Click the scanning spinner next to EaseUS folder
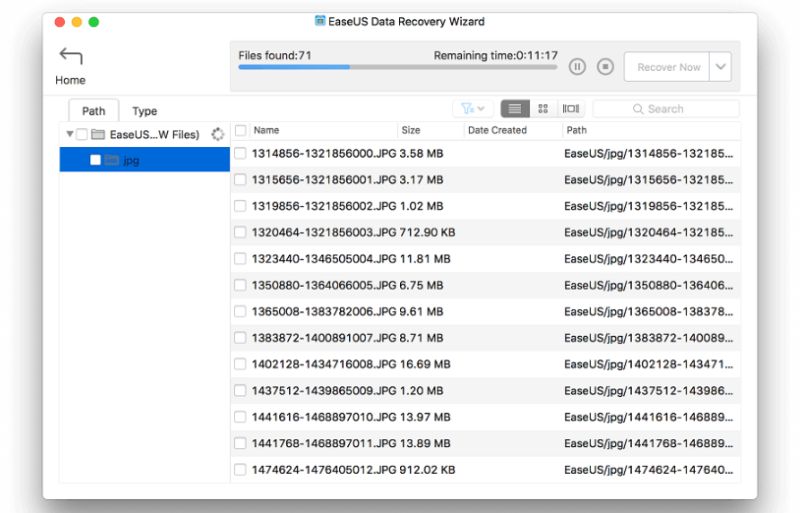Screen dimensions: 800x513 pyautogui.click(x=218, y=134)
